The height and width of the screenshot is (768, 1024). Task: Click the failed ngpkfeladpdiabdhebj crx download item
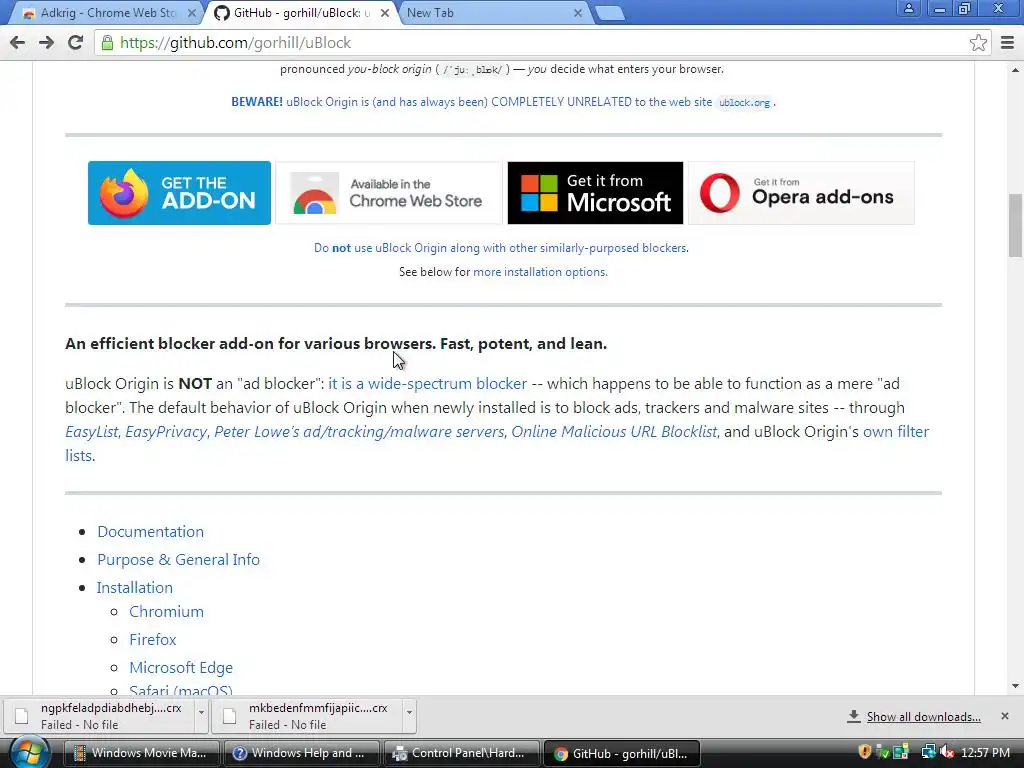(x=101, y=716)
